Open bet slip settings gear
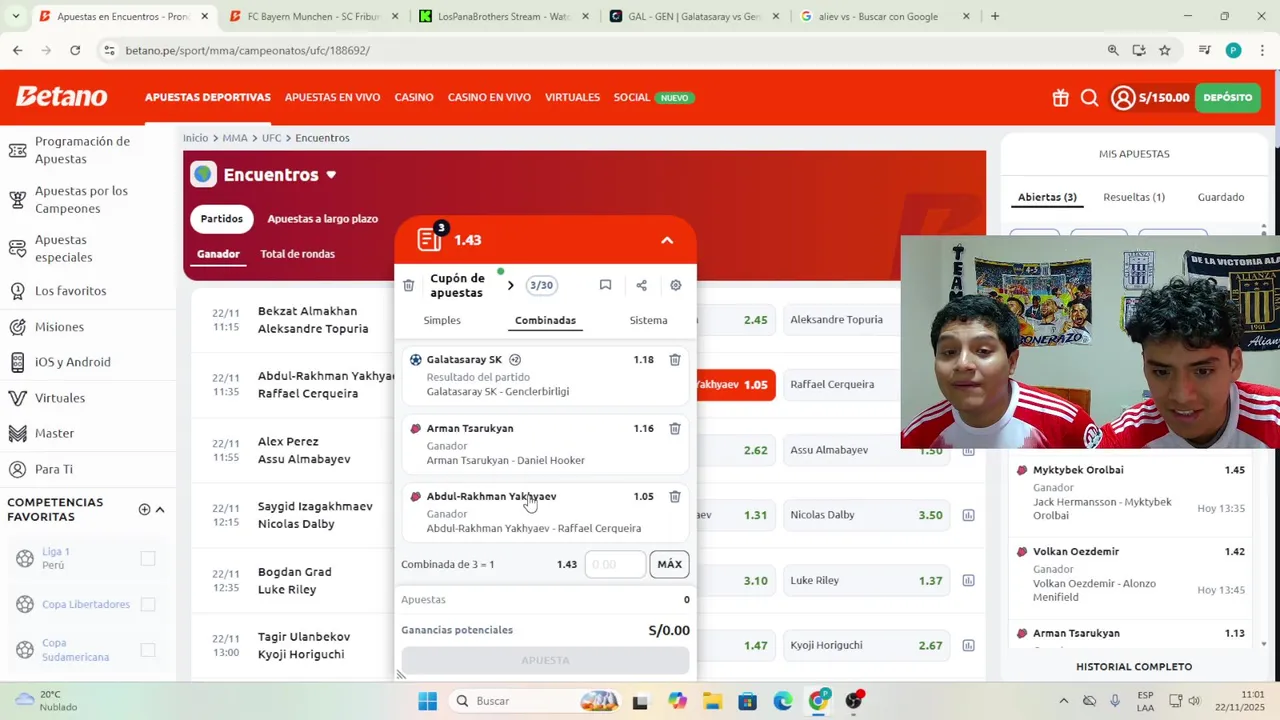This screenshot has width=1280, height=720. pyautogui.click(x=676, y=285)
